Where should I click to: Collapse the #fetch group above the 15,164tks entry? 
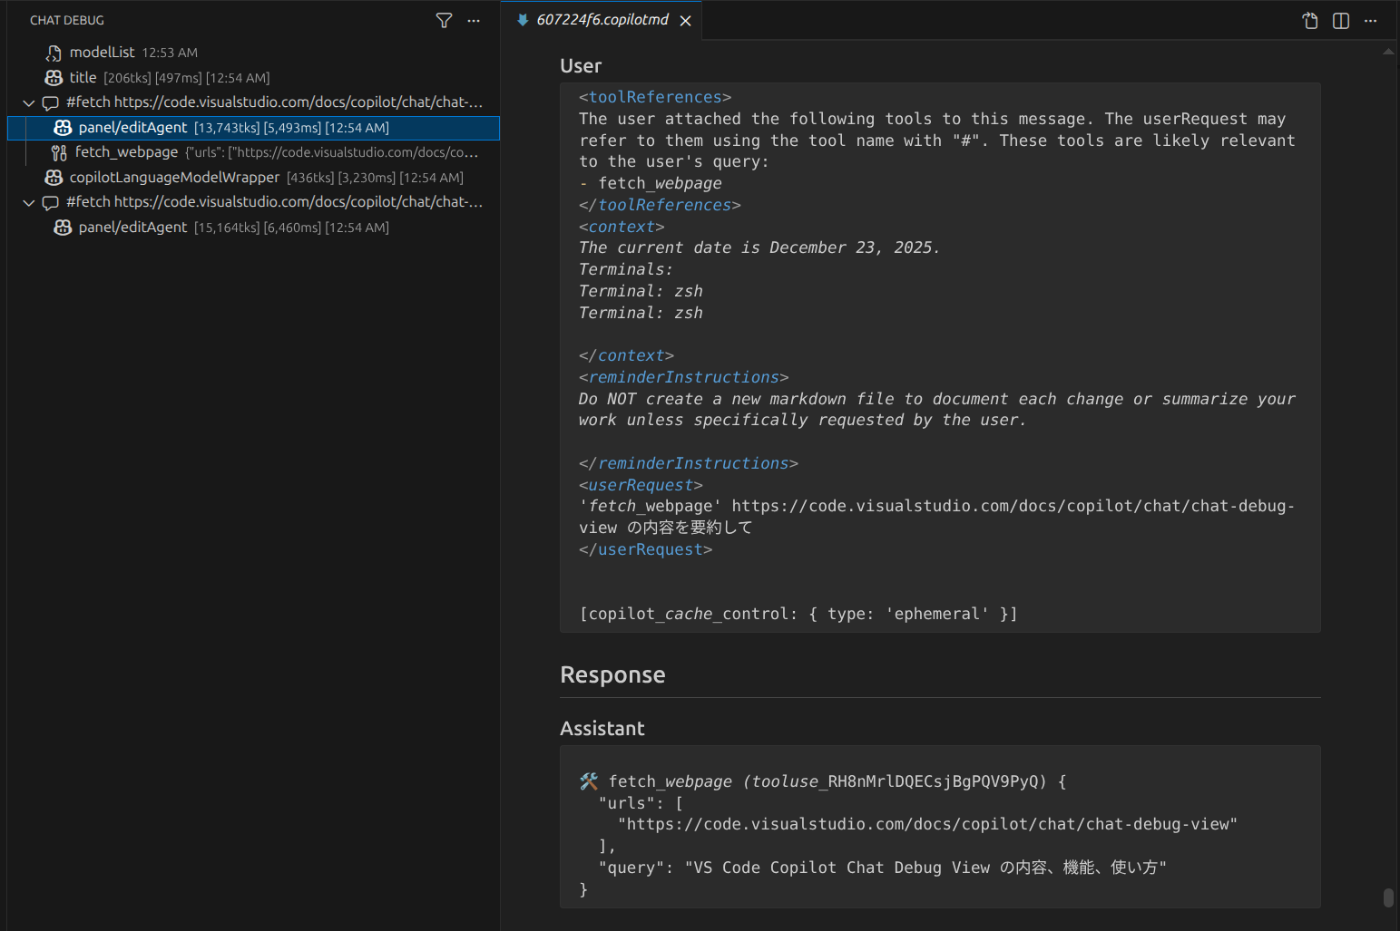(x=29, y=203)
